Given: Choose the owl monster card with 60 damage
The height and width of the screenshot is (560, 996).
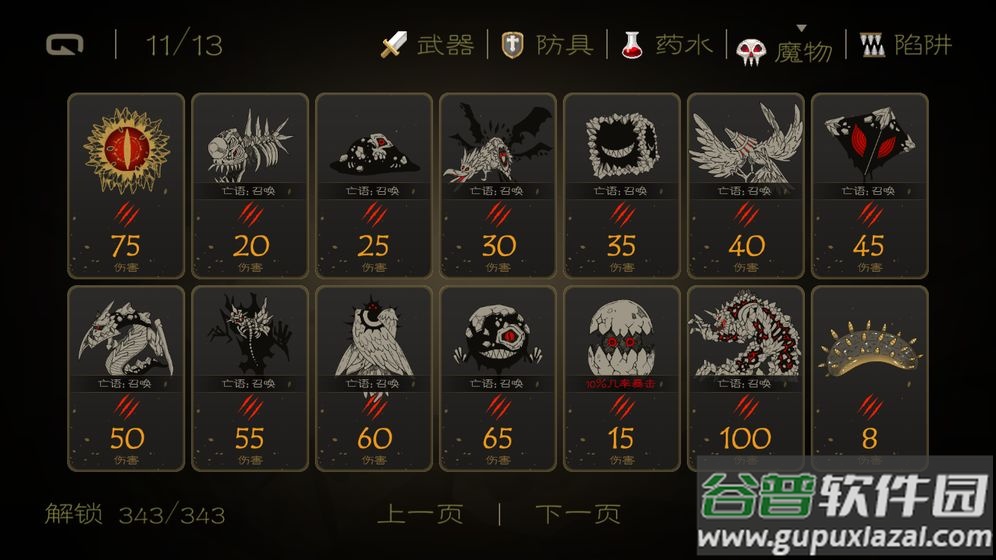Looking at the screenshot, I should (x=374, y=378).
